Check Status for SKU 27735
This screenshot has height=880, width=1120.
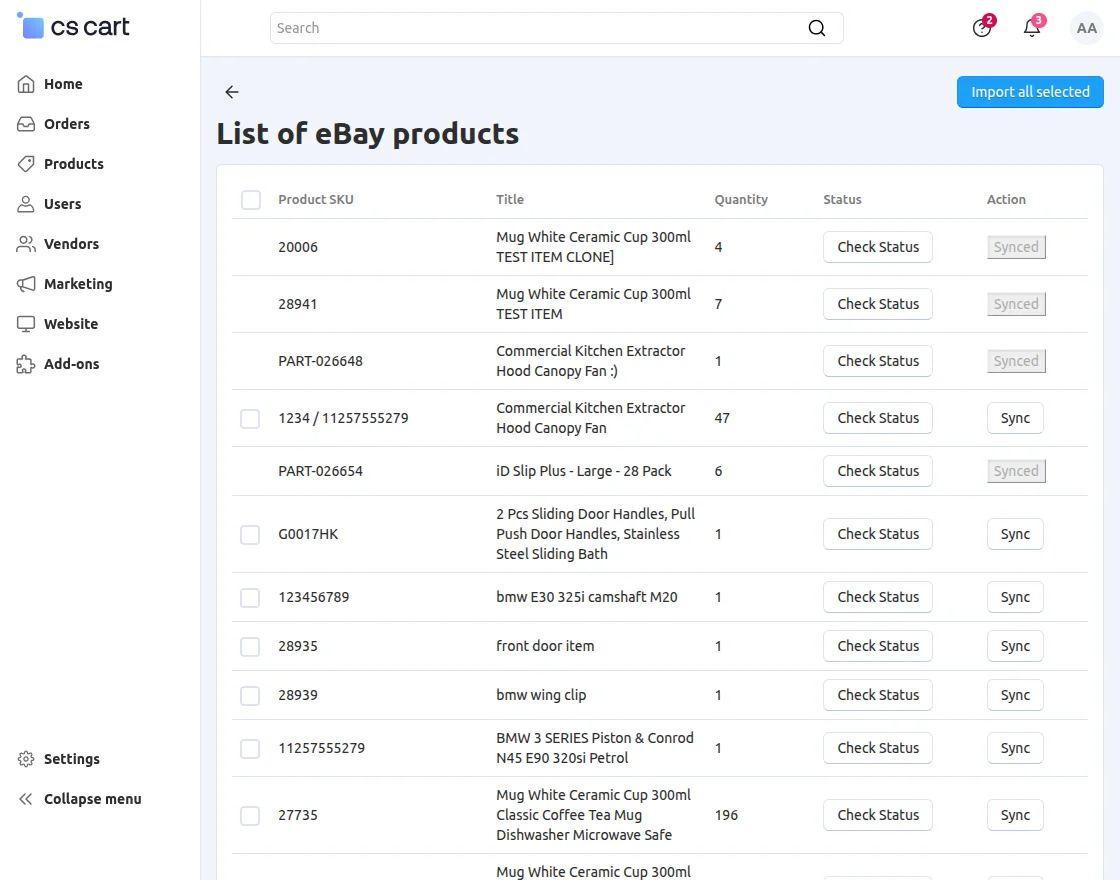coord(877,815)
